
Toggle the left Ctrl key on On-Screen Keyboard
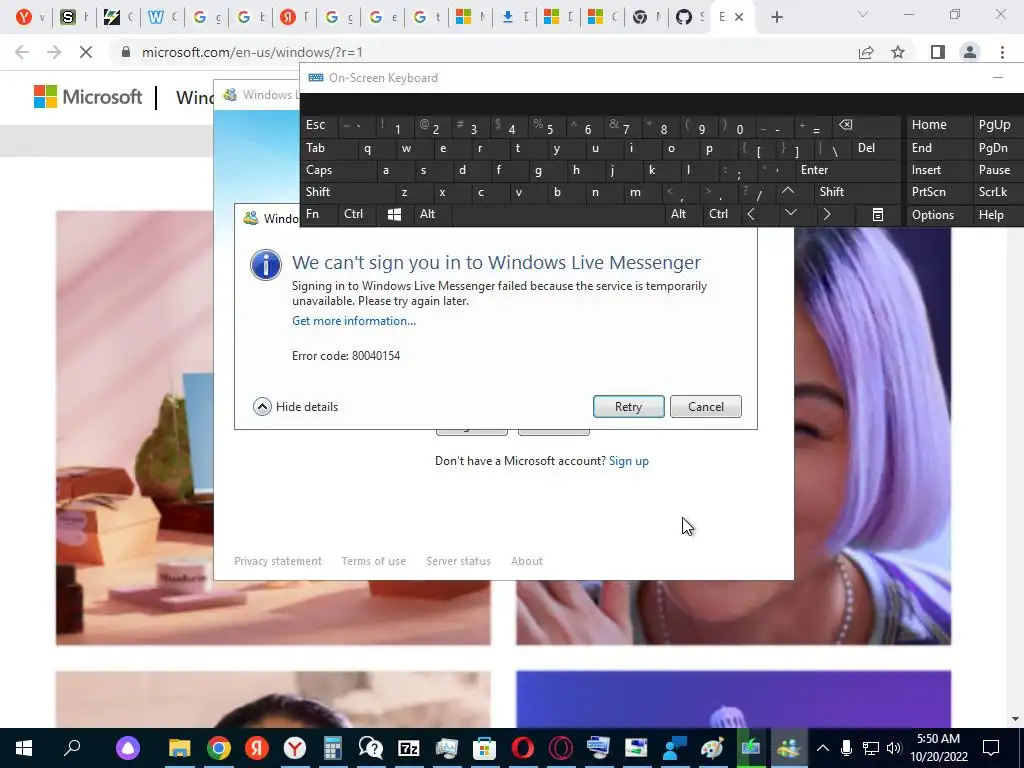point(357,214)
